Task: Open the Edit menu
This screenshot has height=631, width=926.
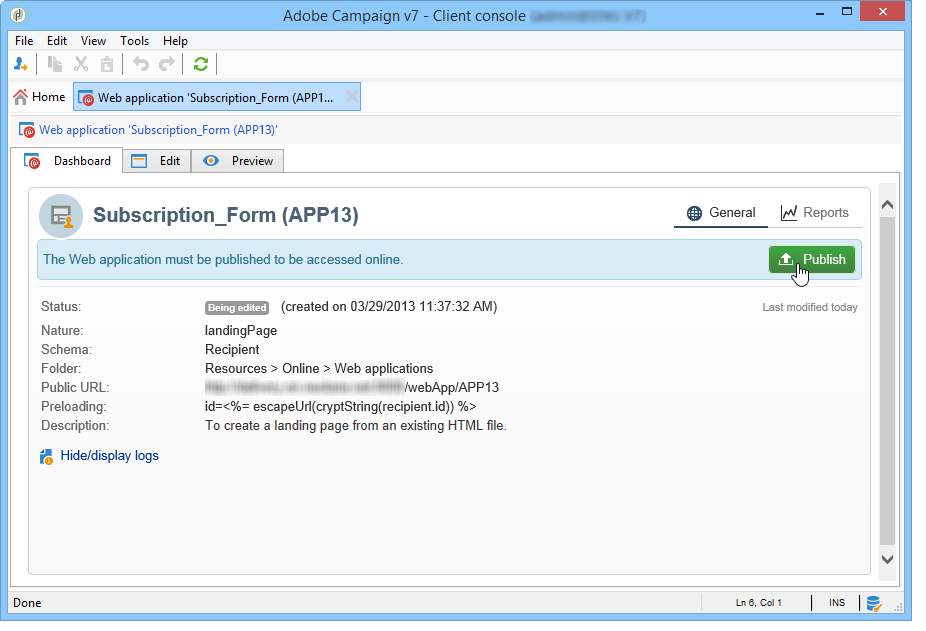Action: [x=57, y=41]
